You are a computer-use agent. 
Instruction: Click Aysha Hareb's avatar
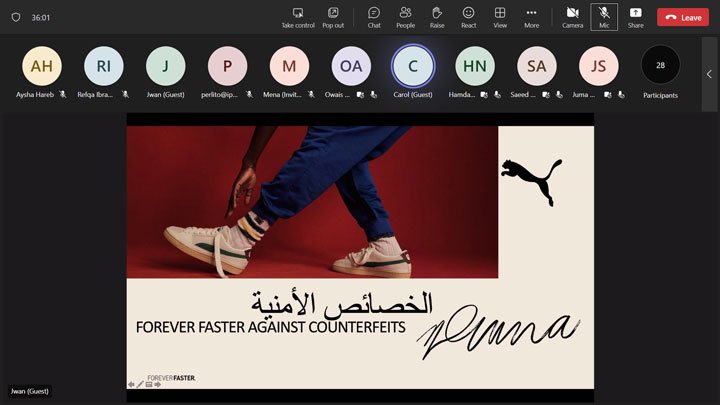click(x=42, y=66)
